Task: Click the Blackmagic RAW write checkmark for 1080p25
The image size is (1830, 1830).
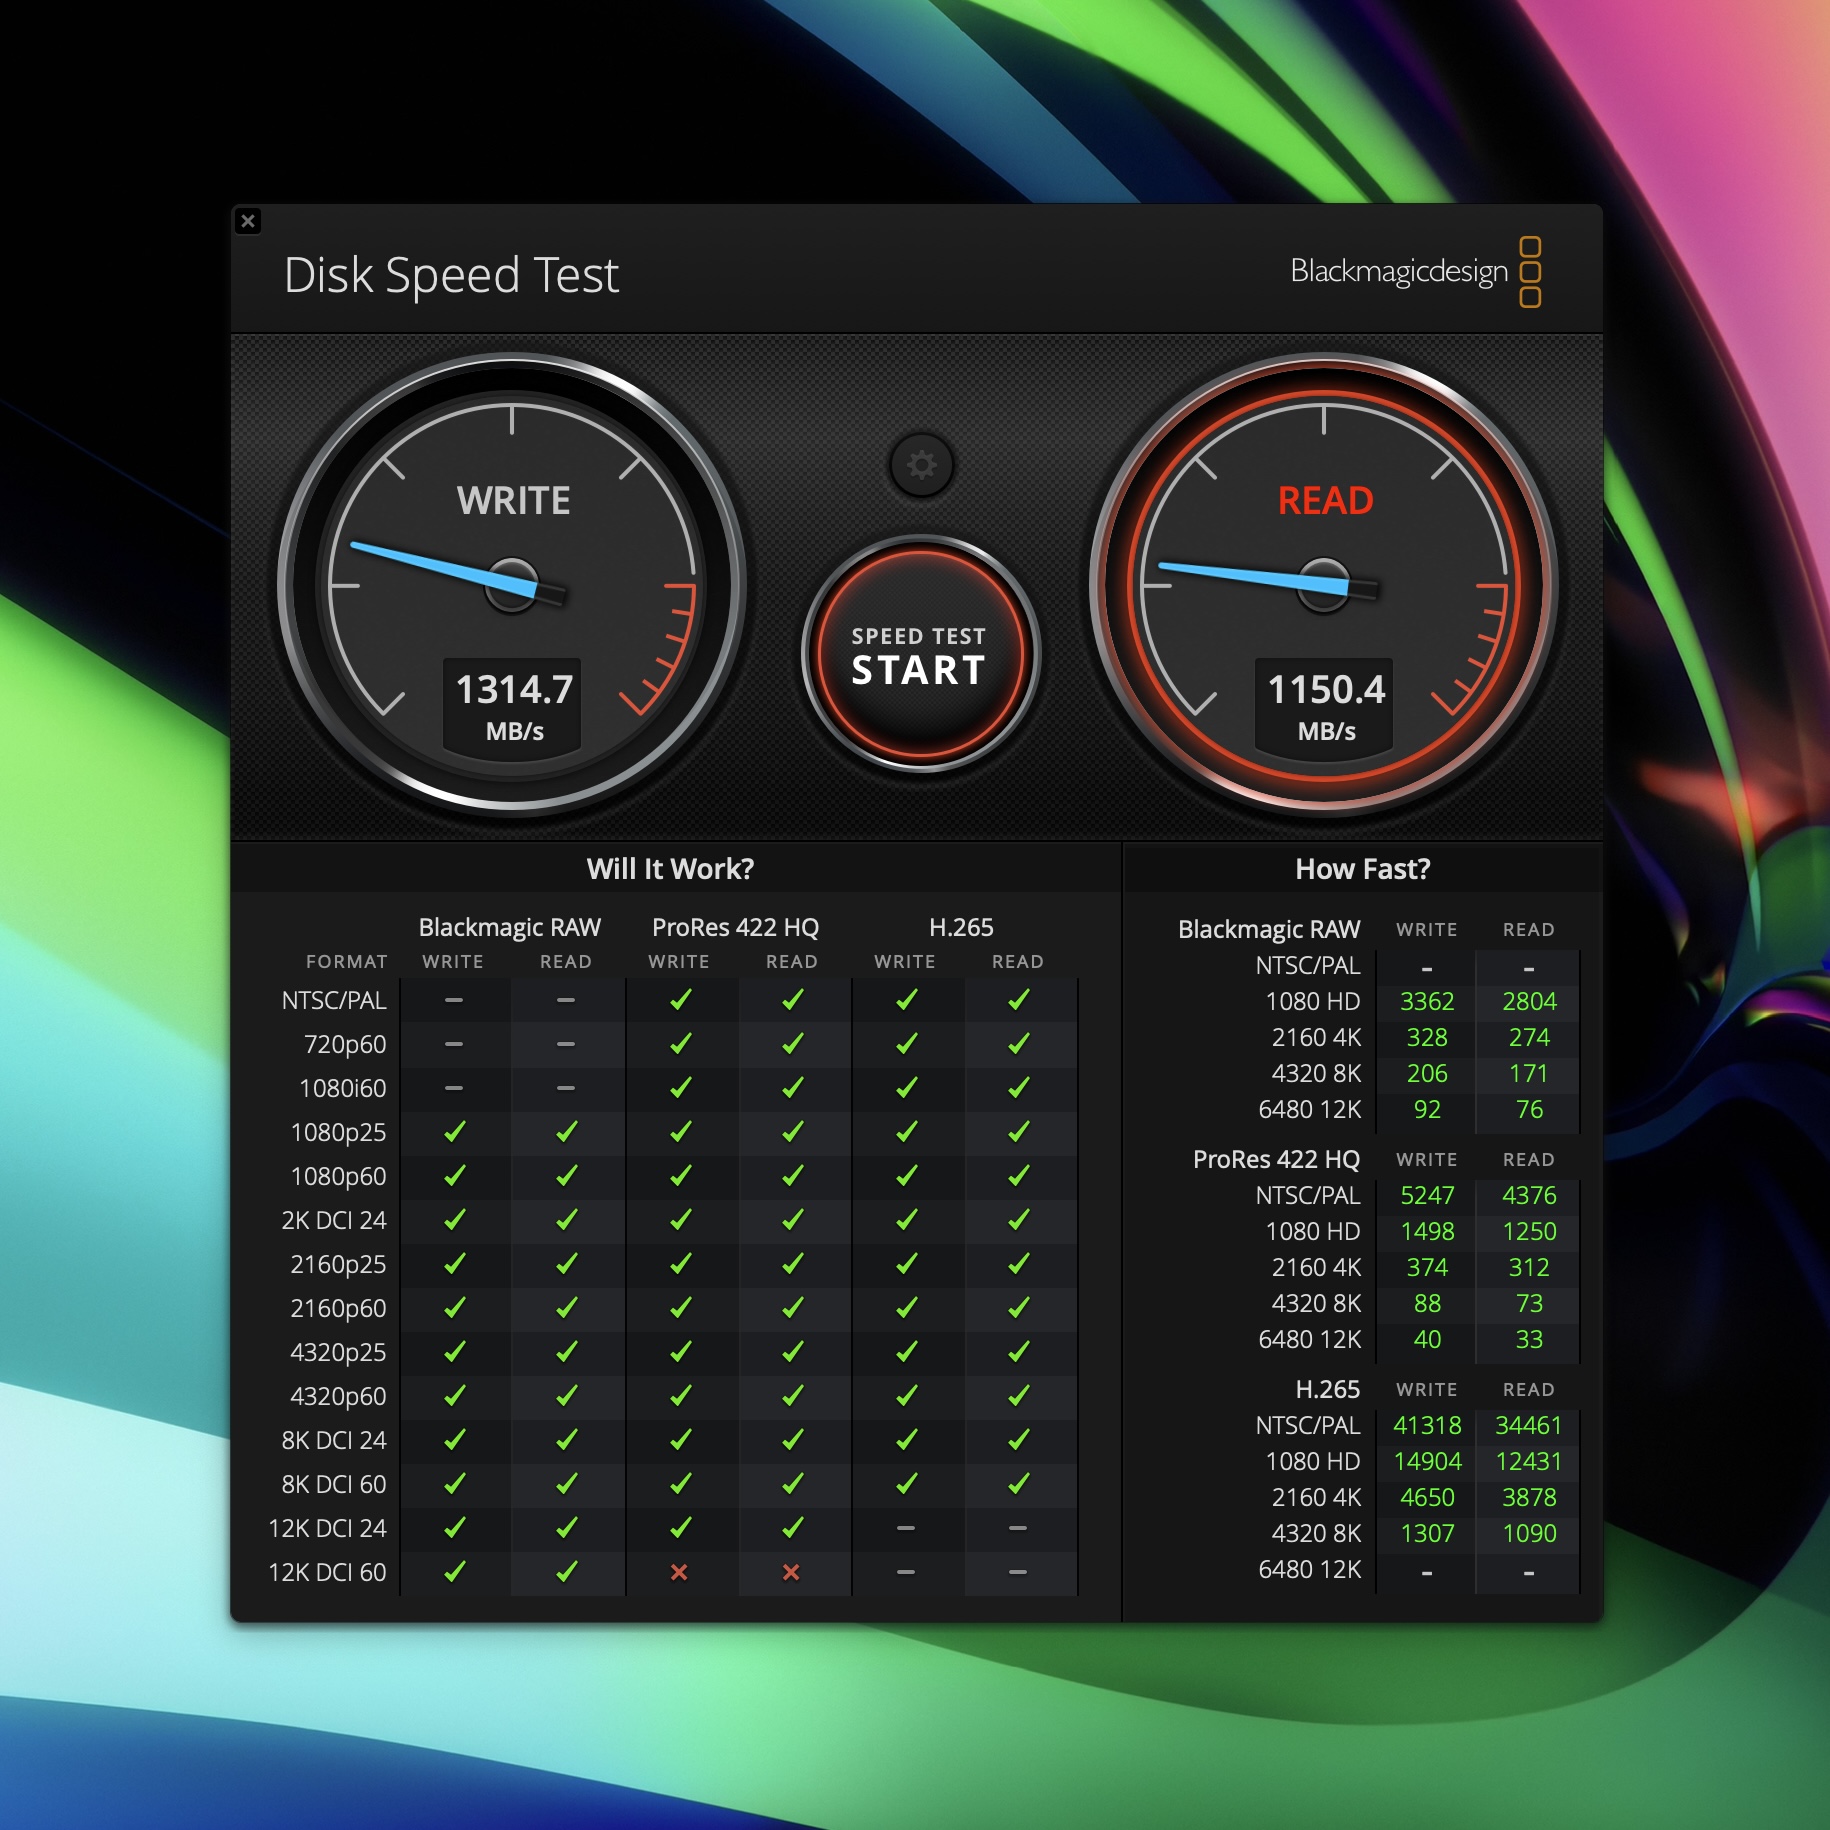Action: tap(454, 1132)
